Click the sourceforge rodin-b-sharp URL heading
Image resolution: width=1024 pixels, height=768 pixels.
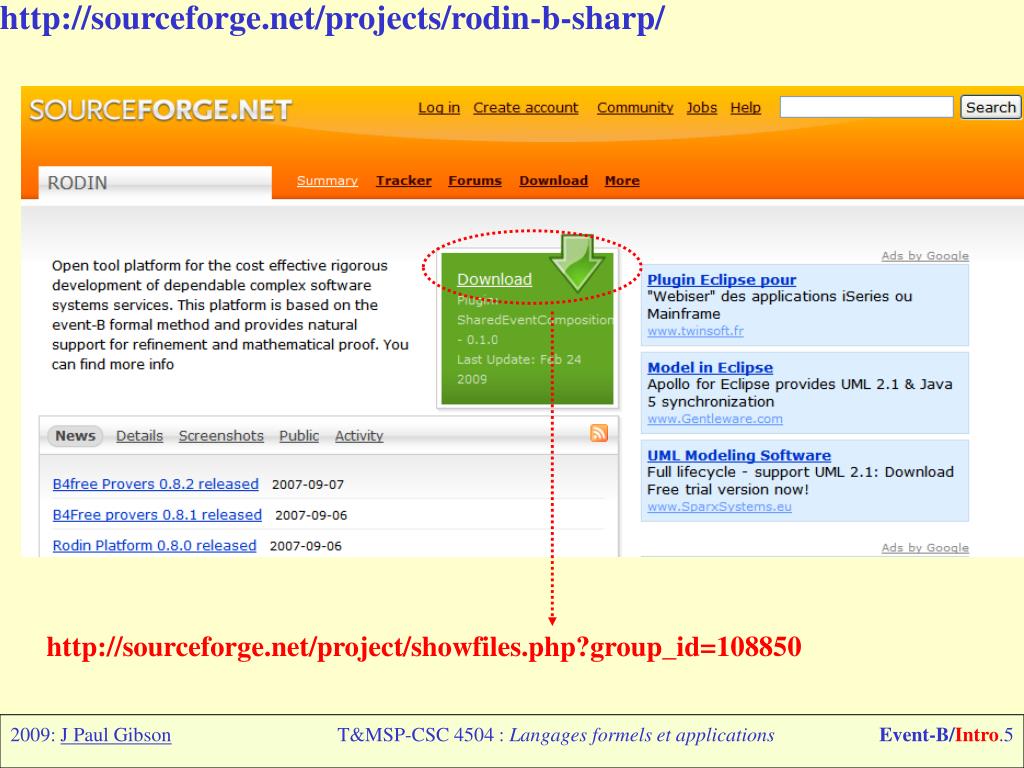332,19
